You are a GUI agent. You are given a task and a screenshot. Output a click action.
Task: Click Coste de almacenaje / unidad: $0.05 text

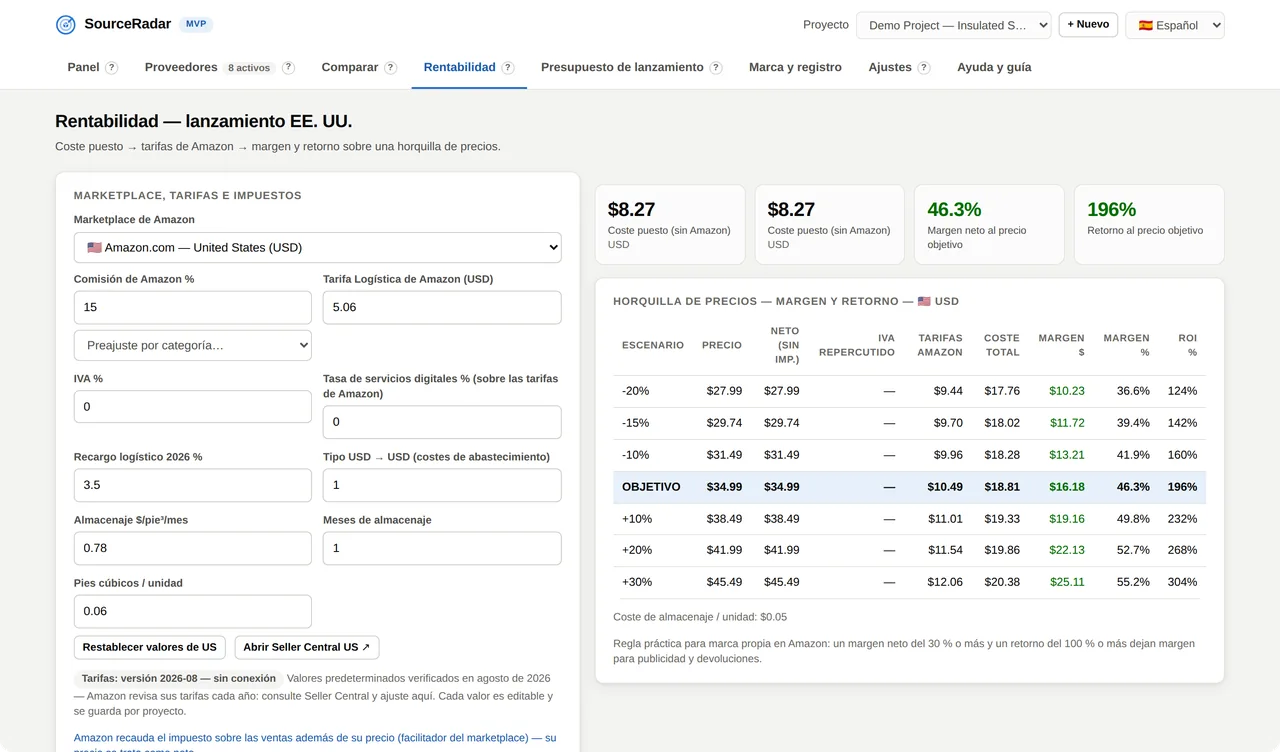click(x=700, y=617)
